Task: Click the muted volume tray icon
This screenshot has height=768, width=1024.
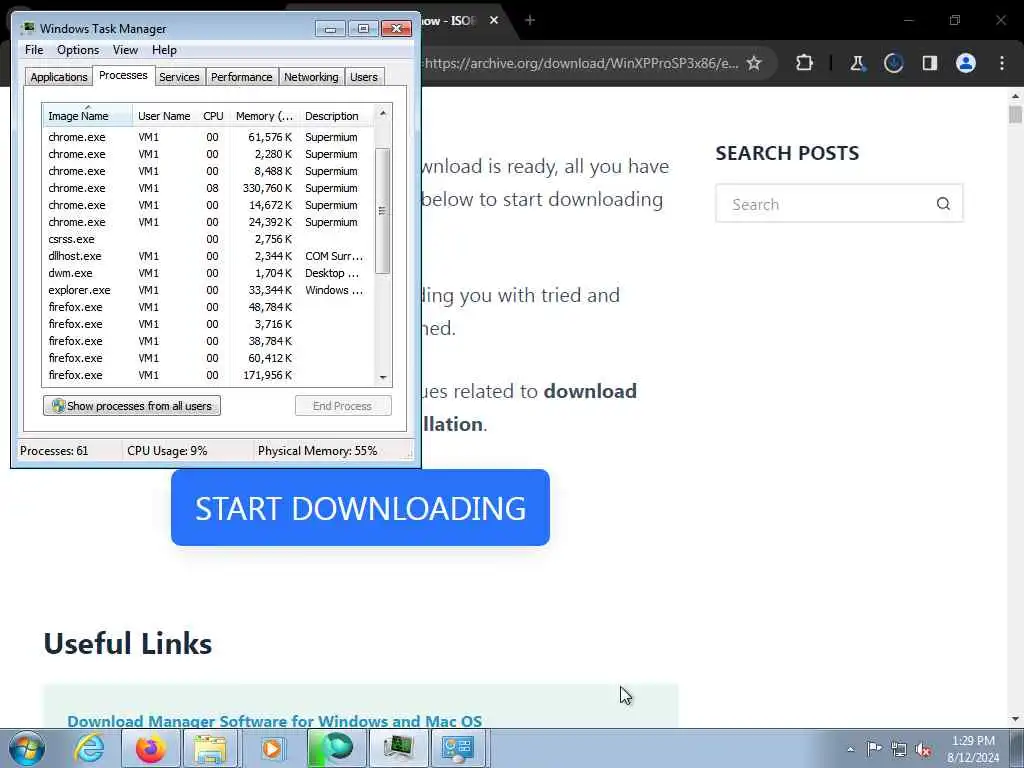Action: click(x=923, y=749)
